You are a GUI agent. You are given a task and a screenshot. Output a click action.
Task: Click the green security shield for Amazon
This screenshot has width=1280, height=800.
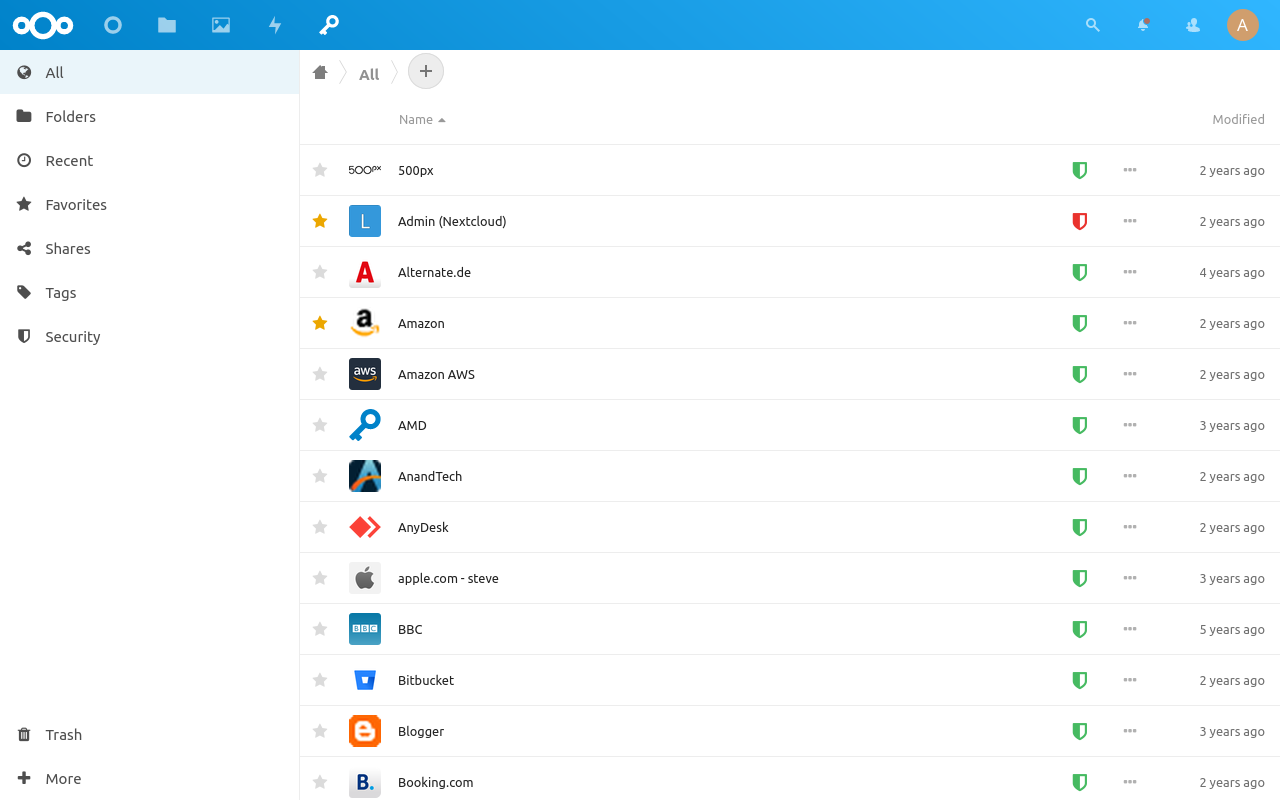(1079, 323)
